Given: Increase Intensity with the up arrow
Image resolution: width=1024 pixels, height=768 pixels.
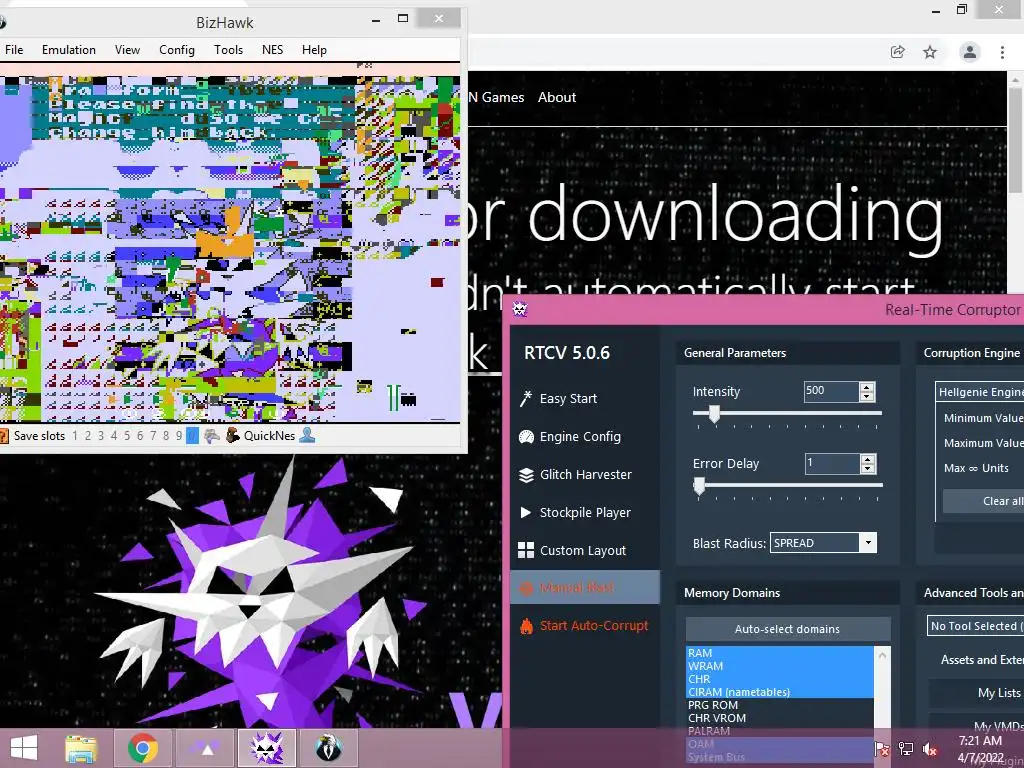Looking at the screenshot, I should 867,387.
